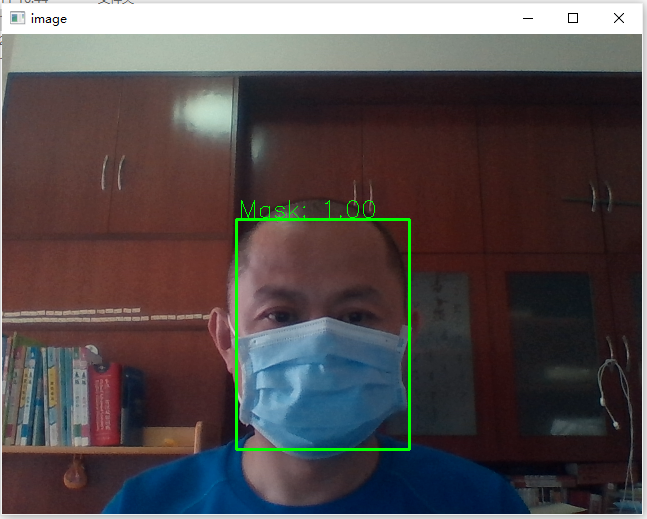Close the image window
647x519 pixels.
[x=619, y=18]
